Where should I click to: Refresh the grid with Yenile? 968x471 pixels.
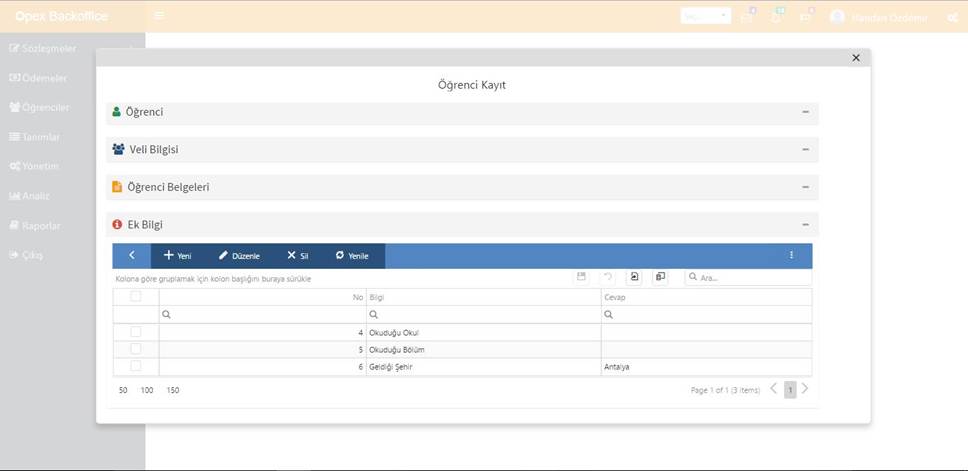point(352,256)
